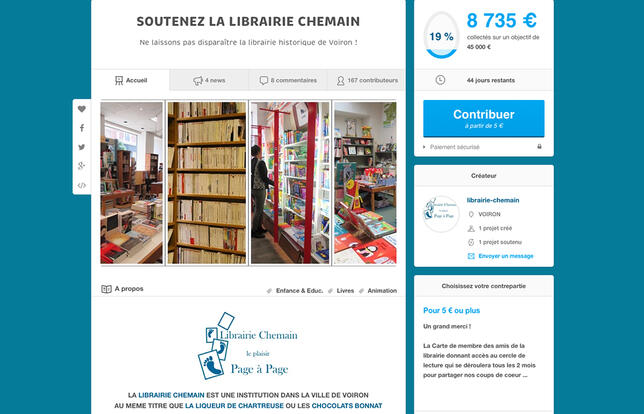Click the secure payment padlock icon

[x=539, y=147]
